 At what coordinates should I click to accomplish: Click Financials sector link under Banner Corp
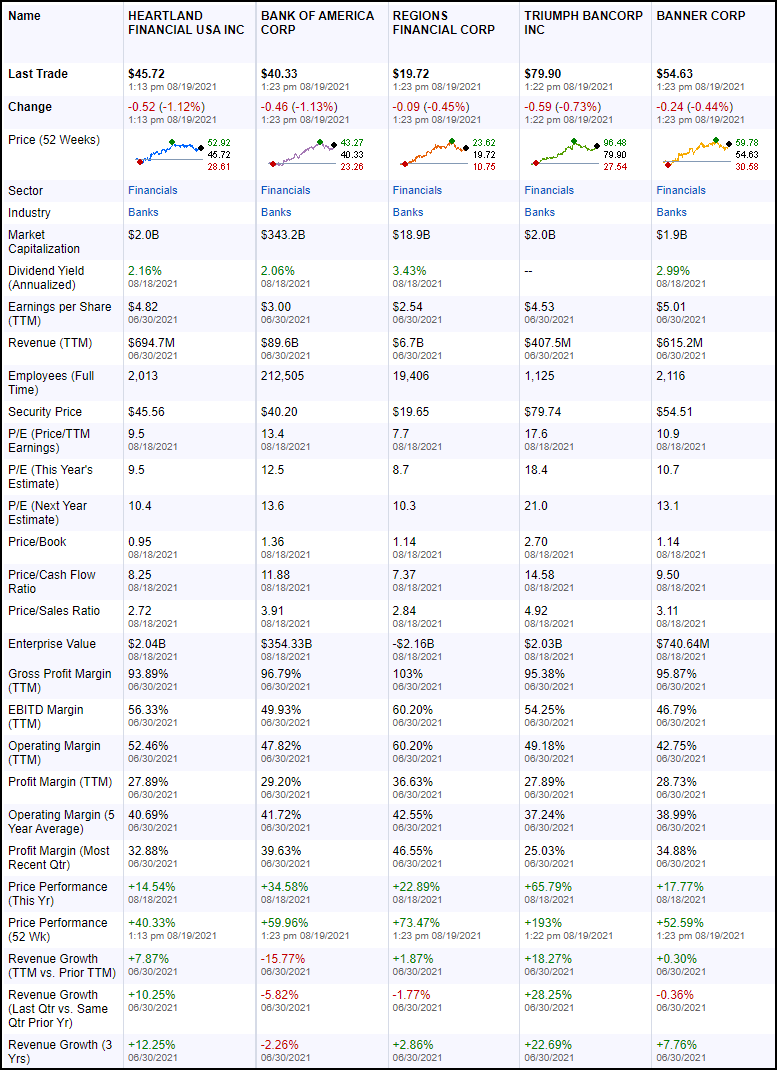[681, 190]
